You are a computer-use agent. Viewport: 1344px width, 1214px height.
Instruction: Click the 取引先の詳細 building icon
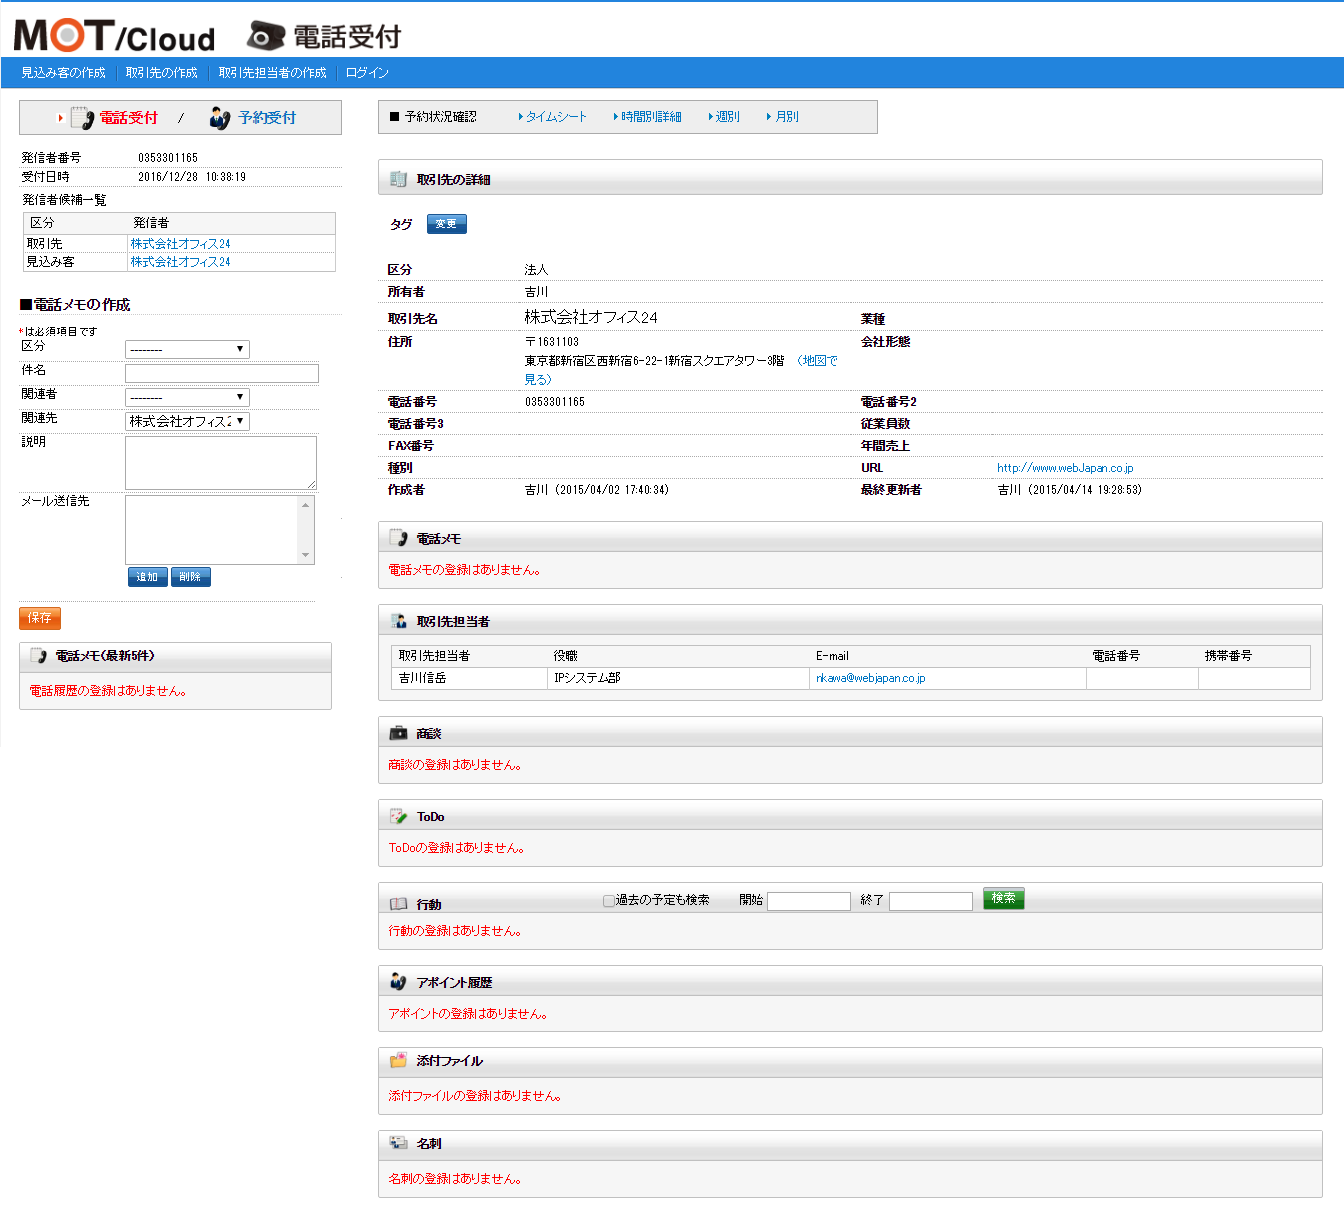pyautogui.click(x=398, y=179)
